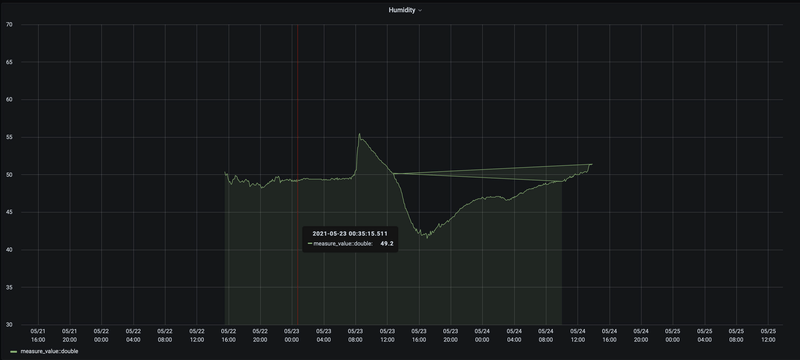The height and width of the screenshot is (360, 800).
Task: Click the 05/21 16:00 x-axis label
Action: click(38, 335)
